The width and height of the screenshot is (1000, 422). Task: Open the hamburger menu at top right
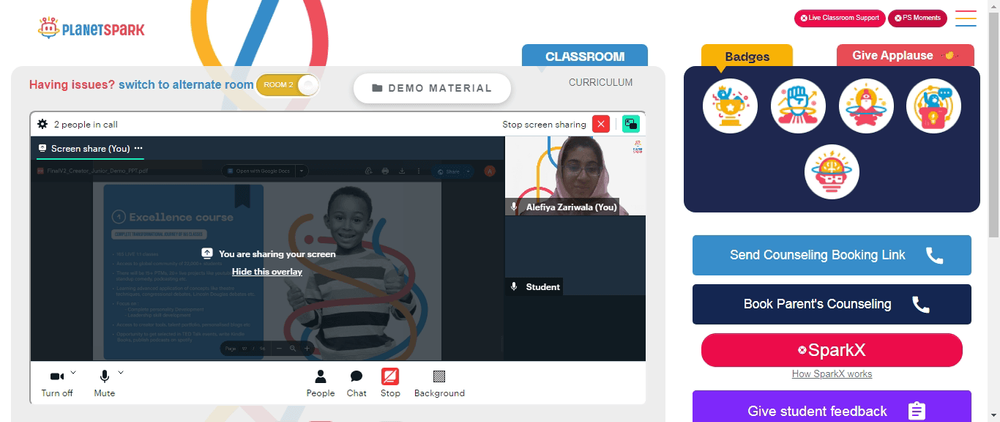pyautogui.click(x=966, y=18)
